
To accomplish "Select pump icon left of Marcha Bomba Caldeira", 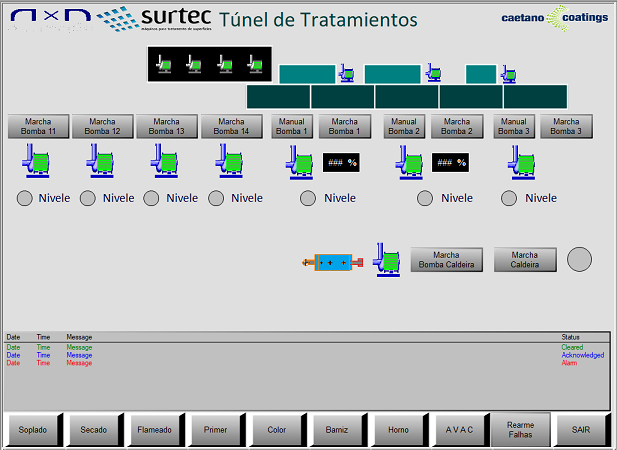I will [386, 259].
